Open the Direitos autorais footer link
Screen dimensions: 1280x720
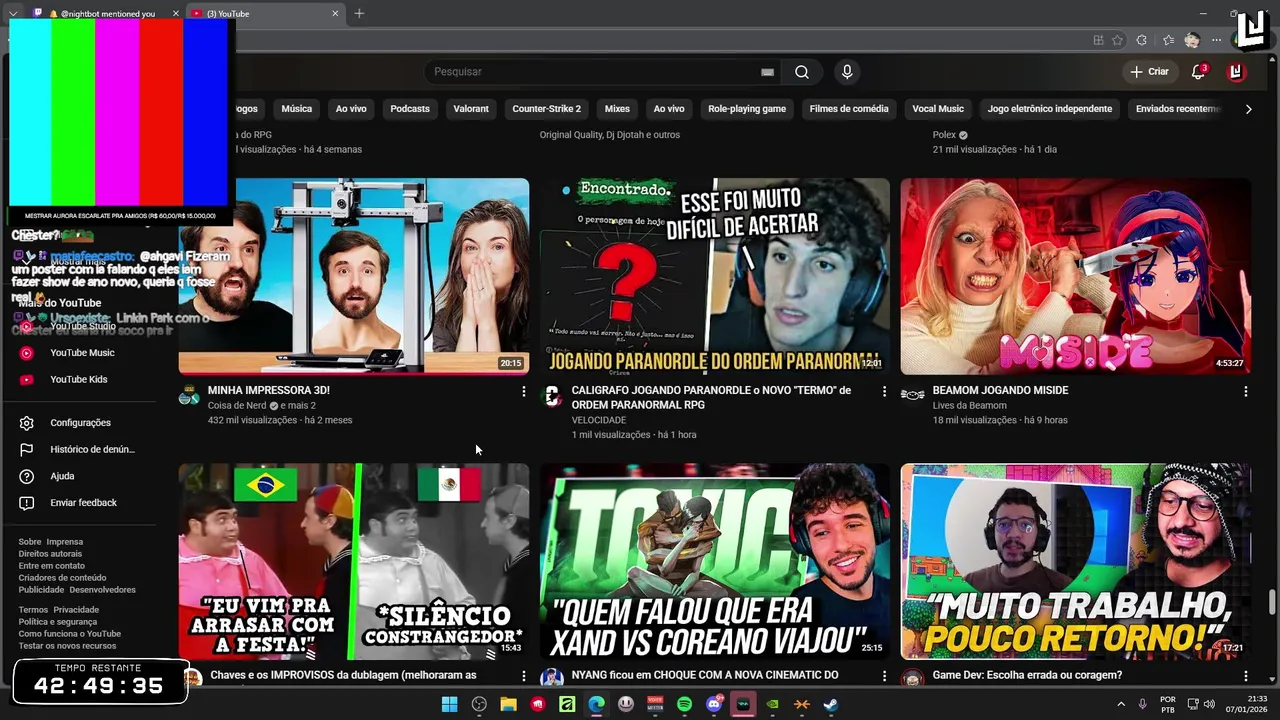coord(50,554)
